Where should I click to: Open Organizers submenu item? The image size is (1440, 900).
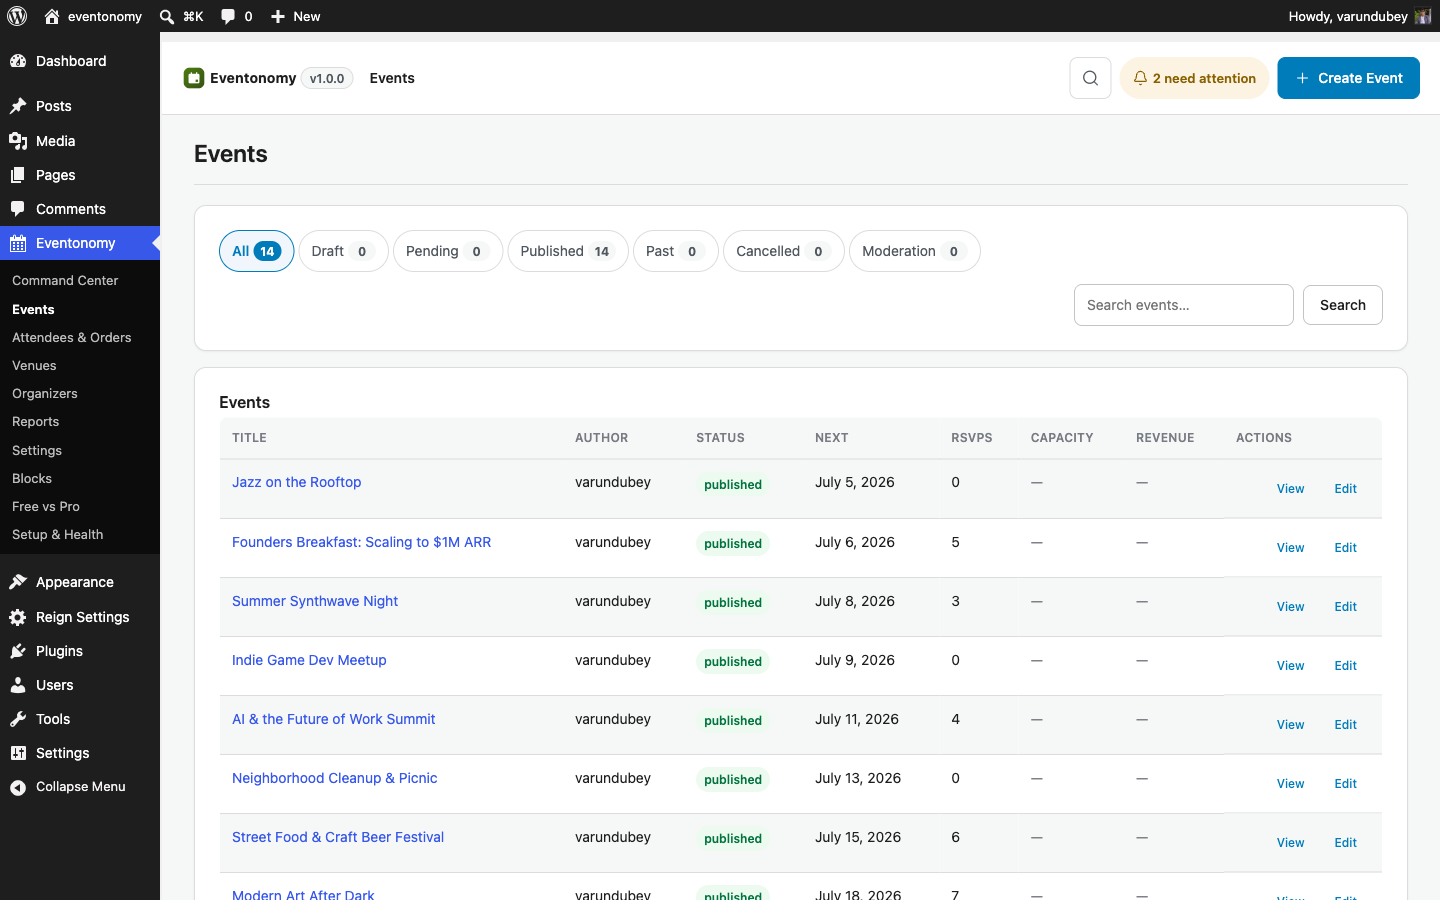pos(45,394)
